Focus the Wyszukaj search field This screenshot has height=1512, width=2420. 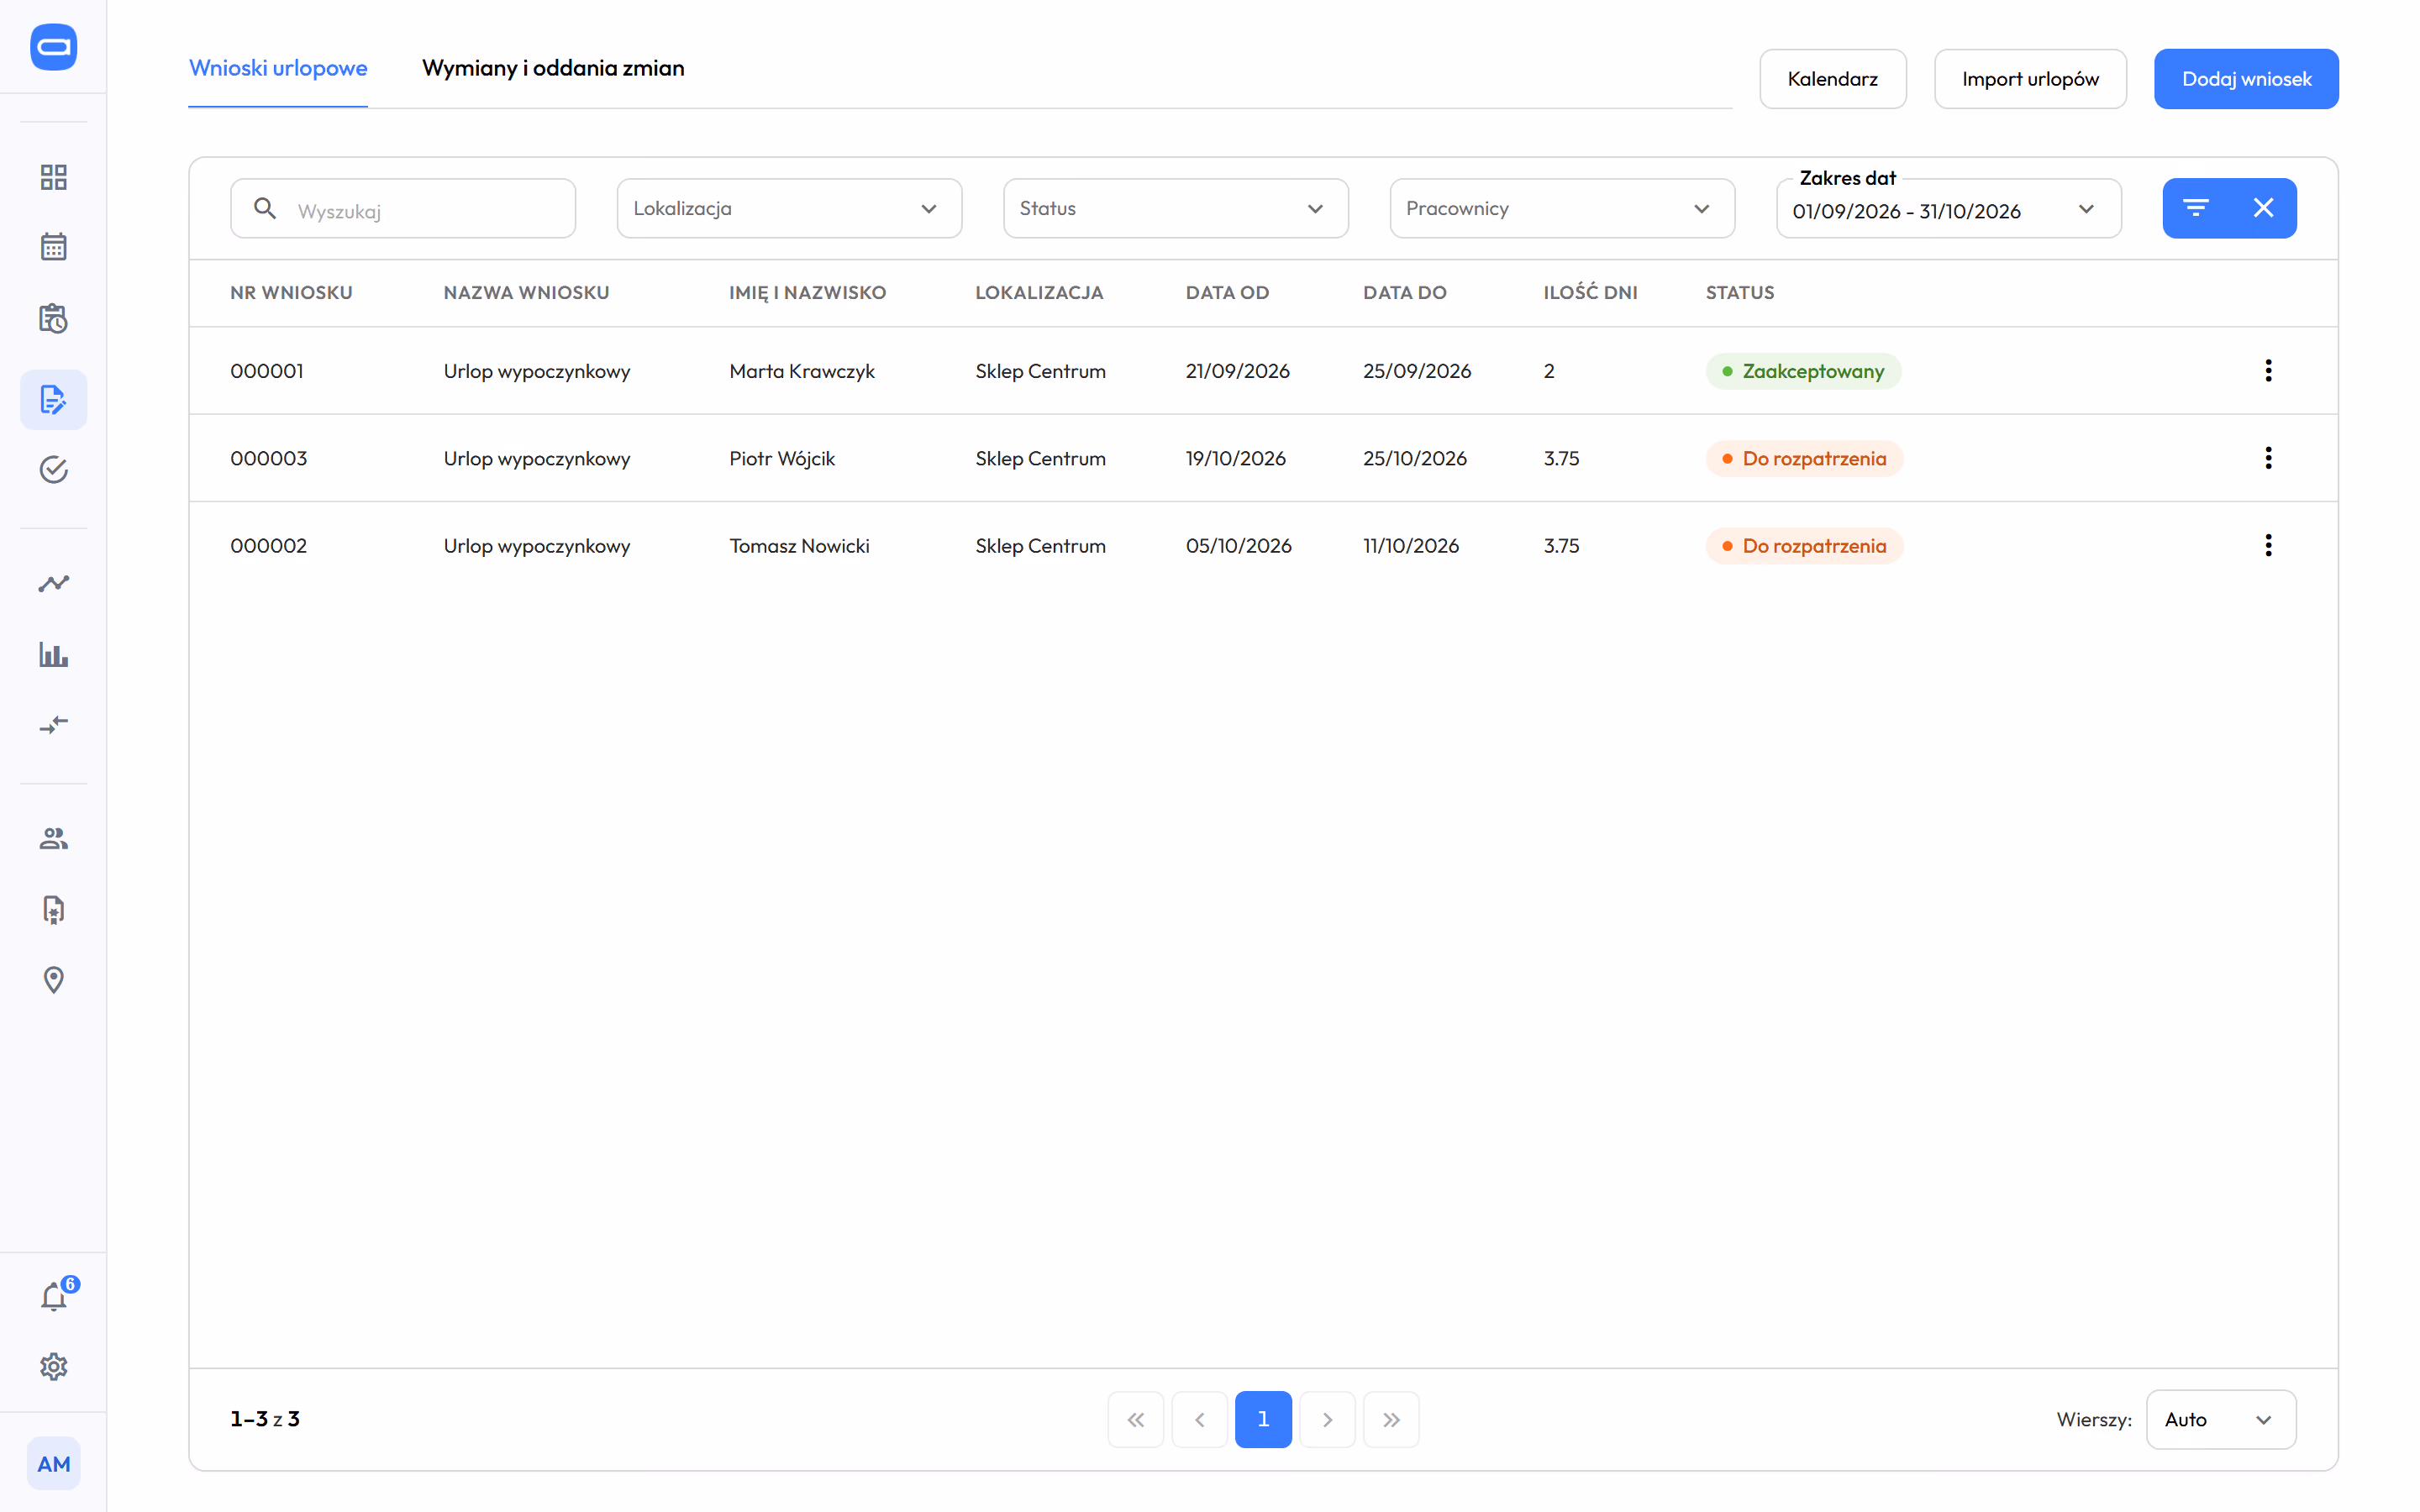point(403,208)
